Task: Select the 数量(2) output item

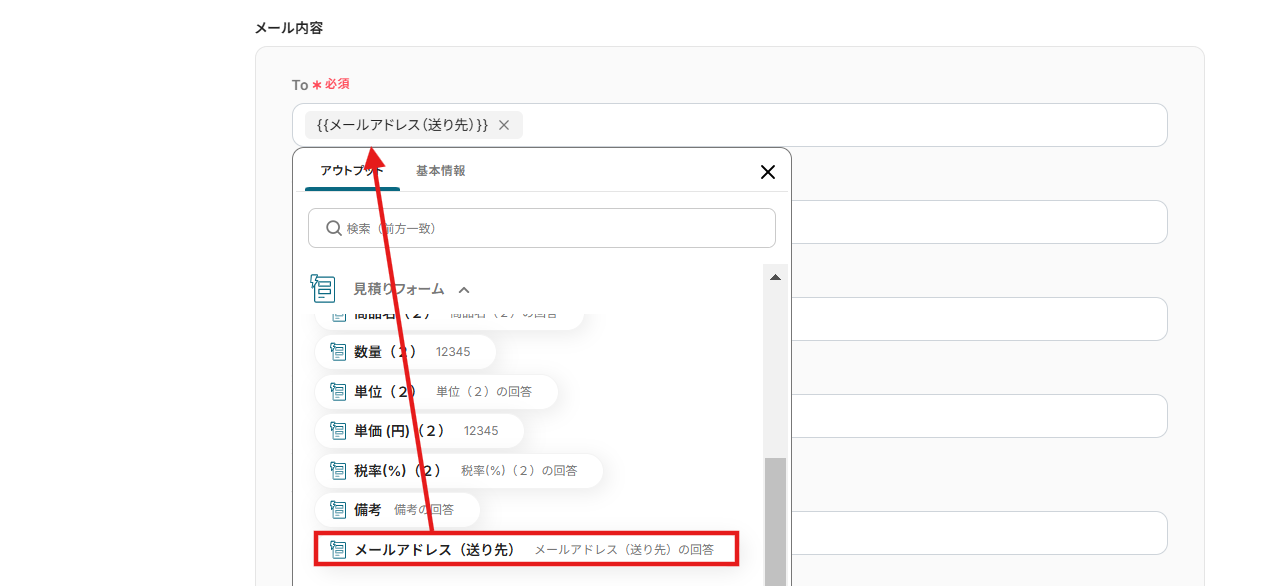Action: pyautogui.click(x=405, y=352)
